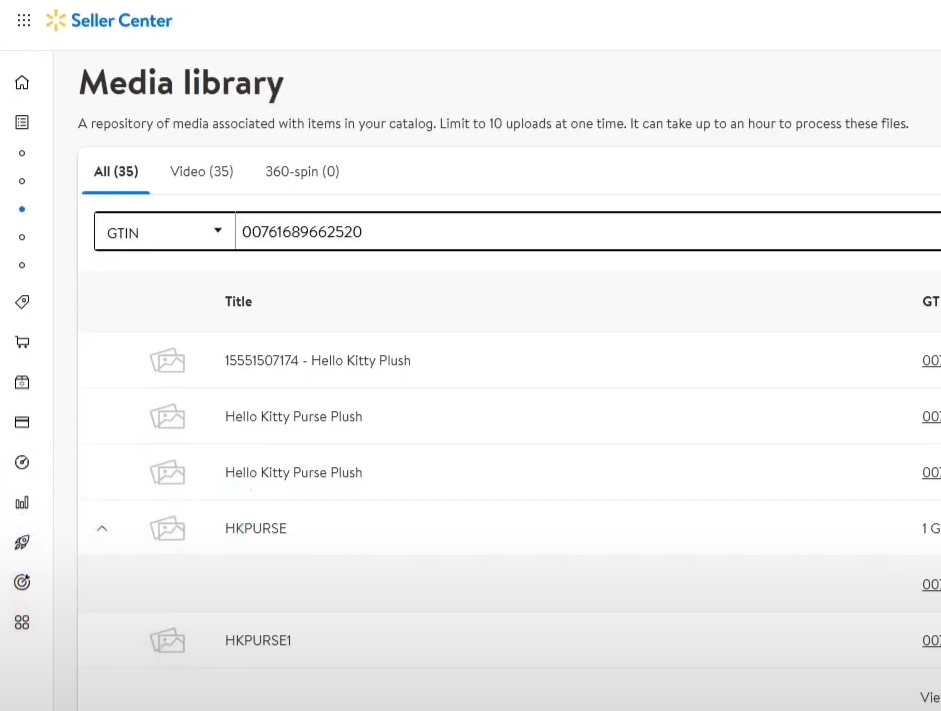The width and height of the screenshot is (941, 711).
Task: Go to Home in the sidebar
Action: pos(22,83)
